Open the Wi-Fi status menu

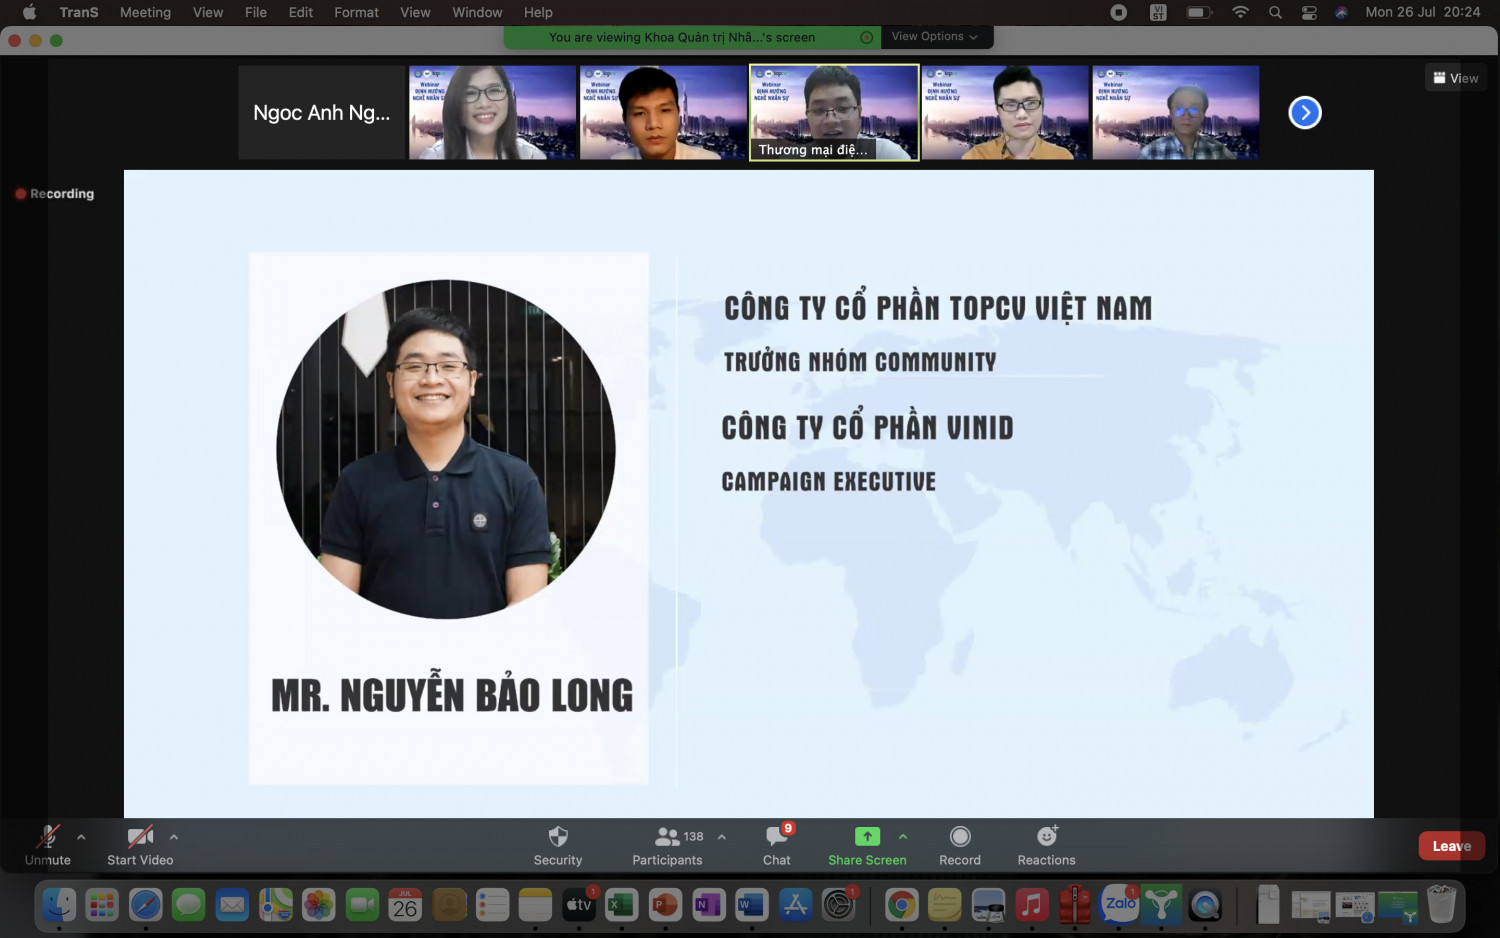pos(1241,12)
